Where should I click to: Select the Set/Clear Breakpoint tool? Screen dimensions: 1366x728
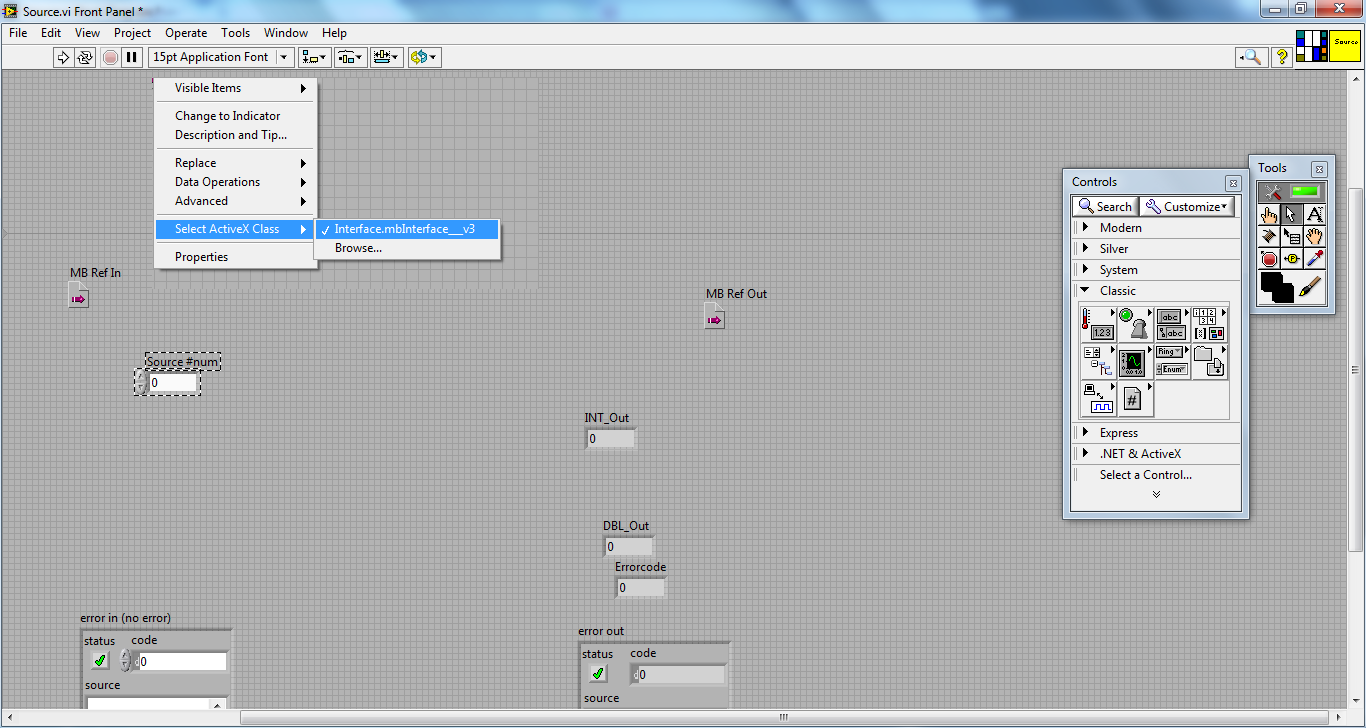coord(1269,259)
